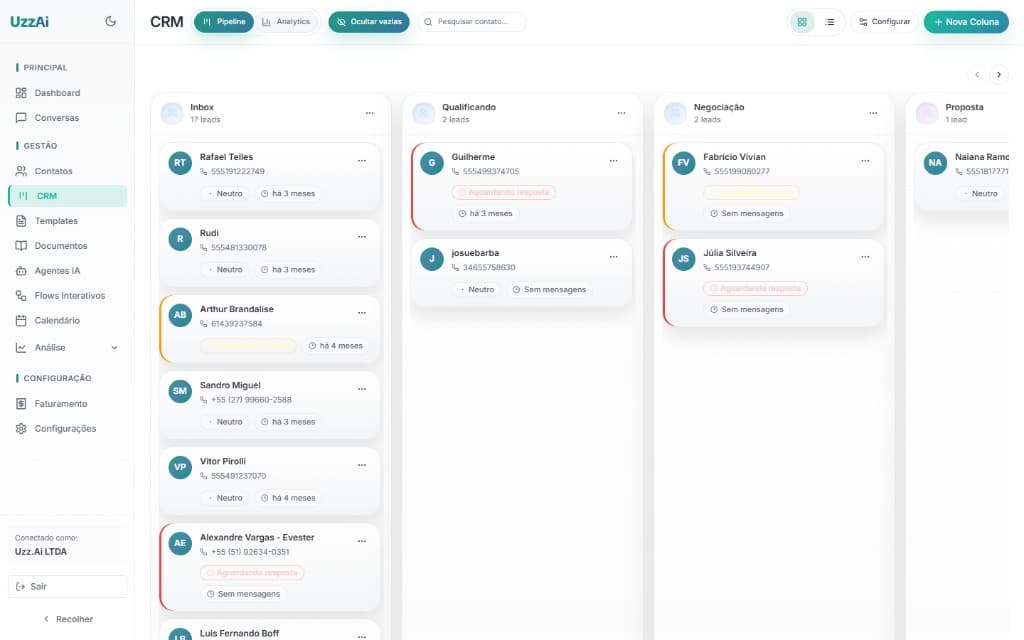
Task: Open the Configurar settings
Action: click(884, 22)
